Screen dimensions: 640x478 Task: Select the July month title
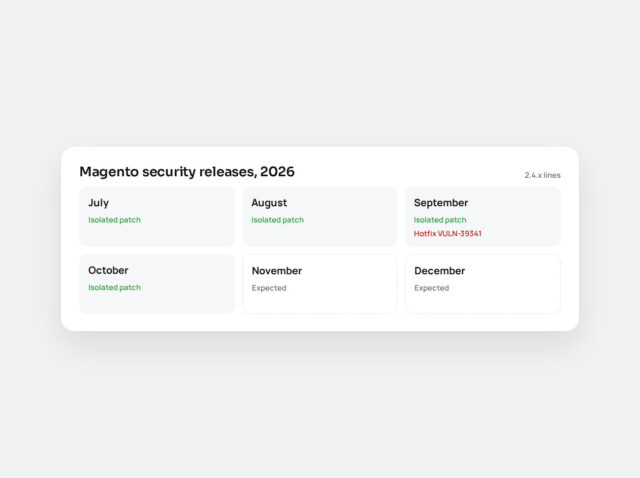[98, 203]
